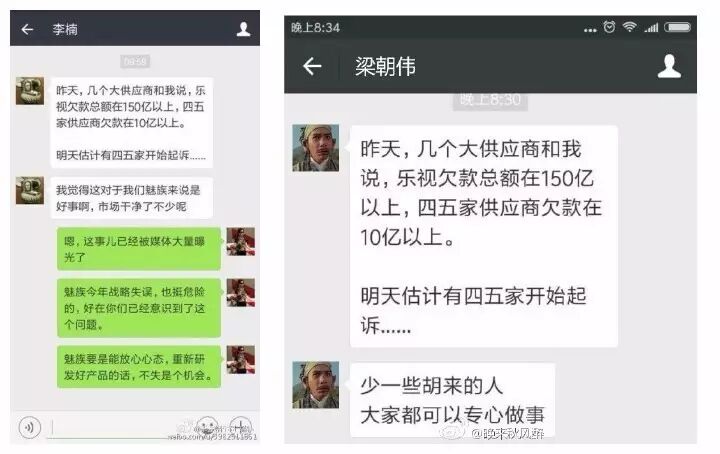Tap the voice input icon at bottom
This screenshot has width=720, height=454.
tap(30, 427)
